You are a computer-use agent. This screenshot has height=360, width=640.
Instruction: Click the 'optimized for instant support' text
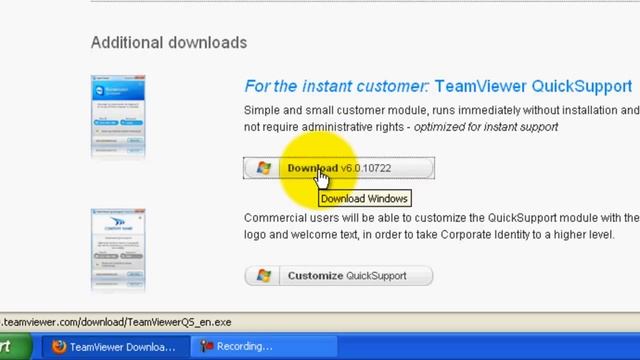(486, 127)
